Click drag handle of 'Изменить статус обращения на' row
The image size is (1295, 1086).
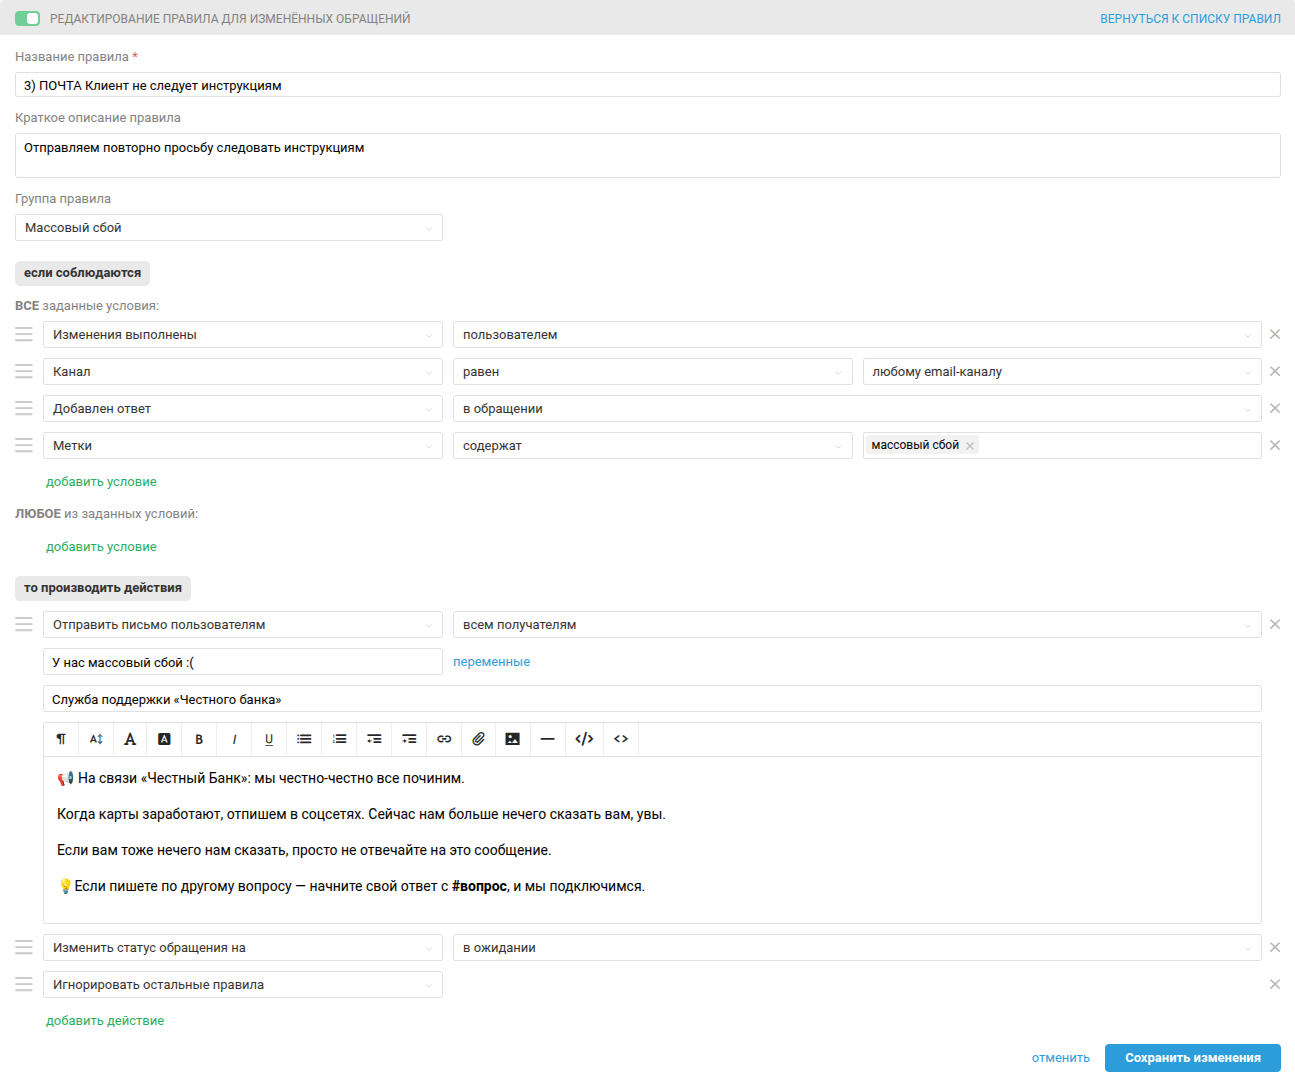tap(24, 947)
